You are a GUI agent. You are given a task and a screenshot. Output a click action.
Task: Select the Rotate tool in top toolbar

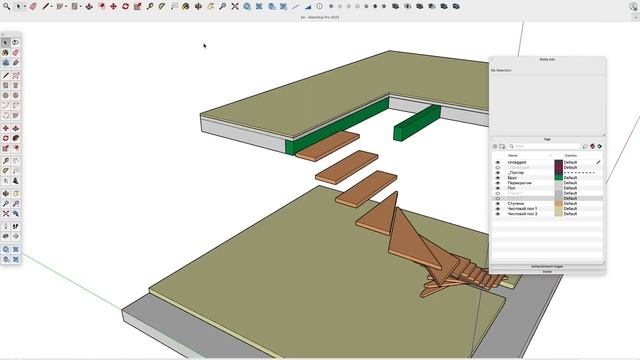point(125,7)
